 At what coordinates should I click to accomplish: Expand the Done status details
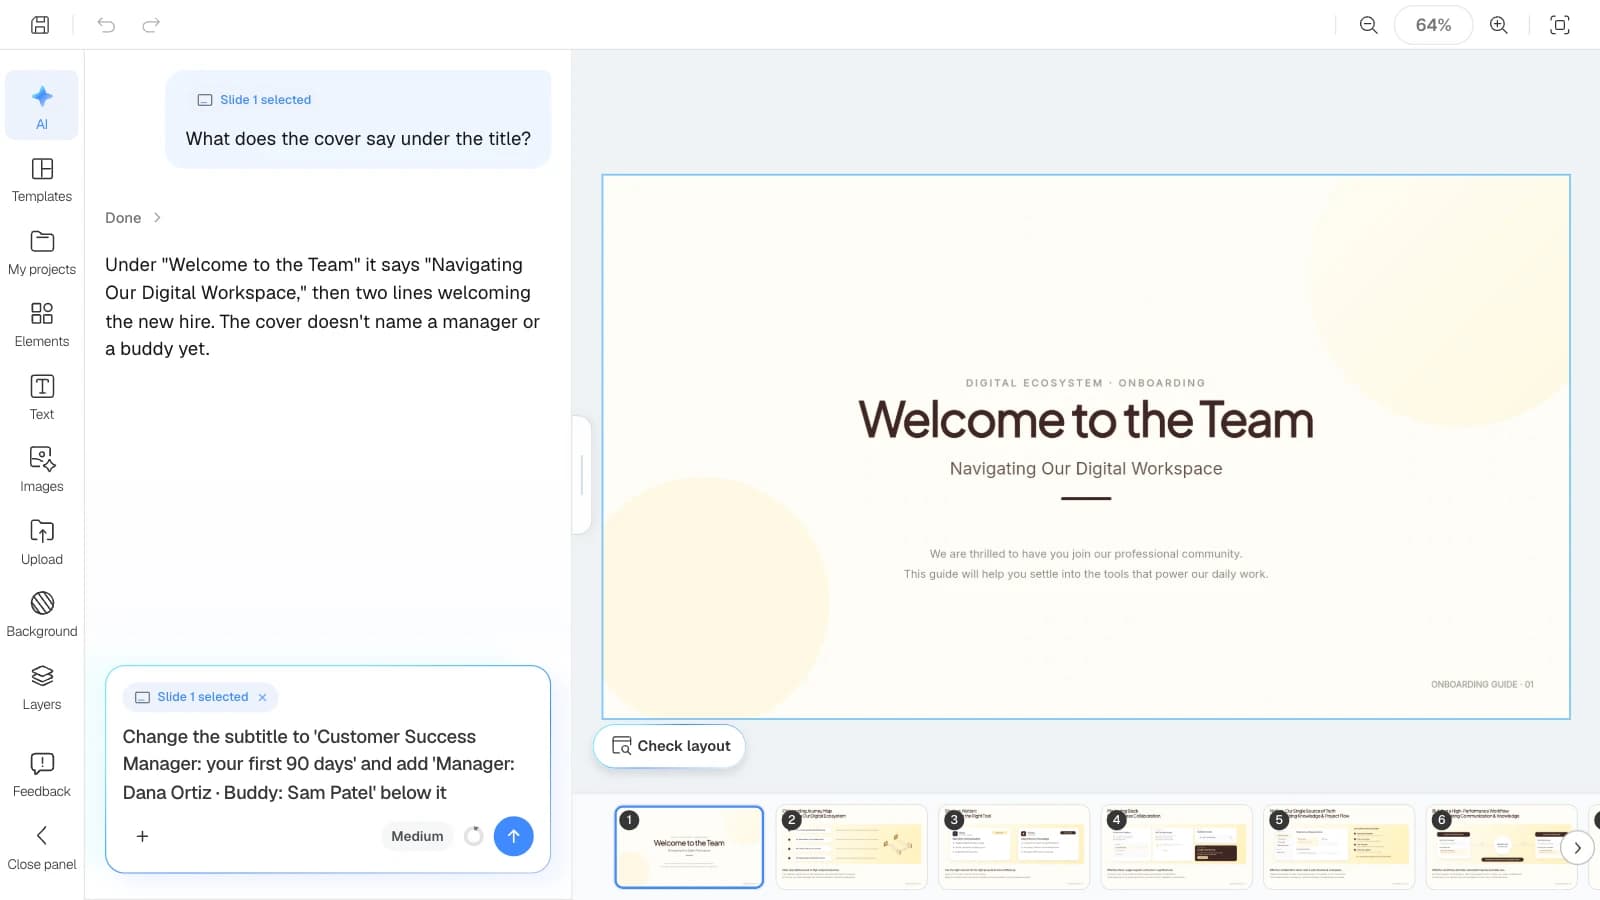coord(133,218)
